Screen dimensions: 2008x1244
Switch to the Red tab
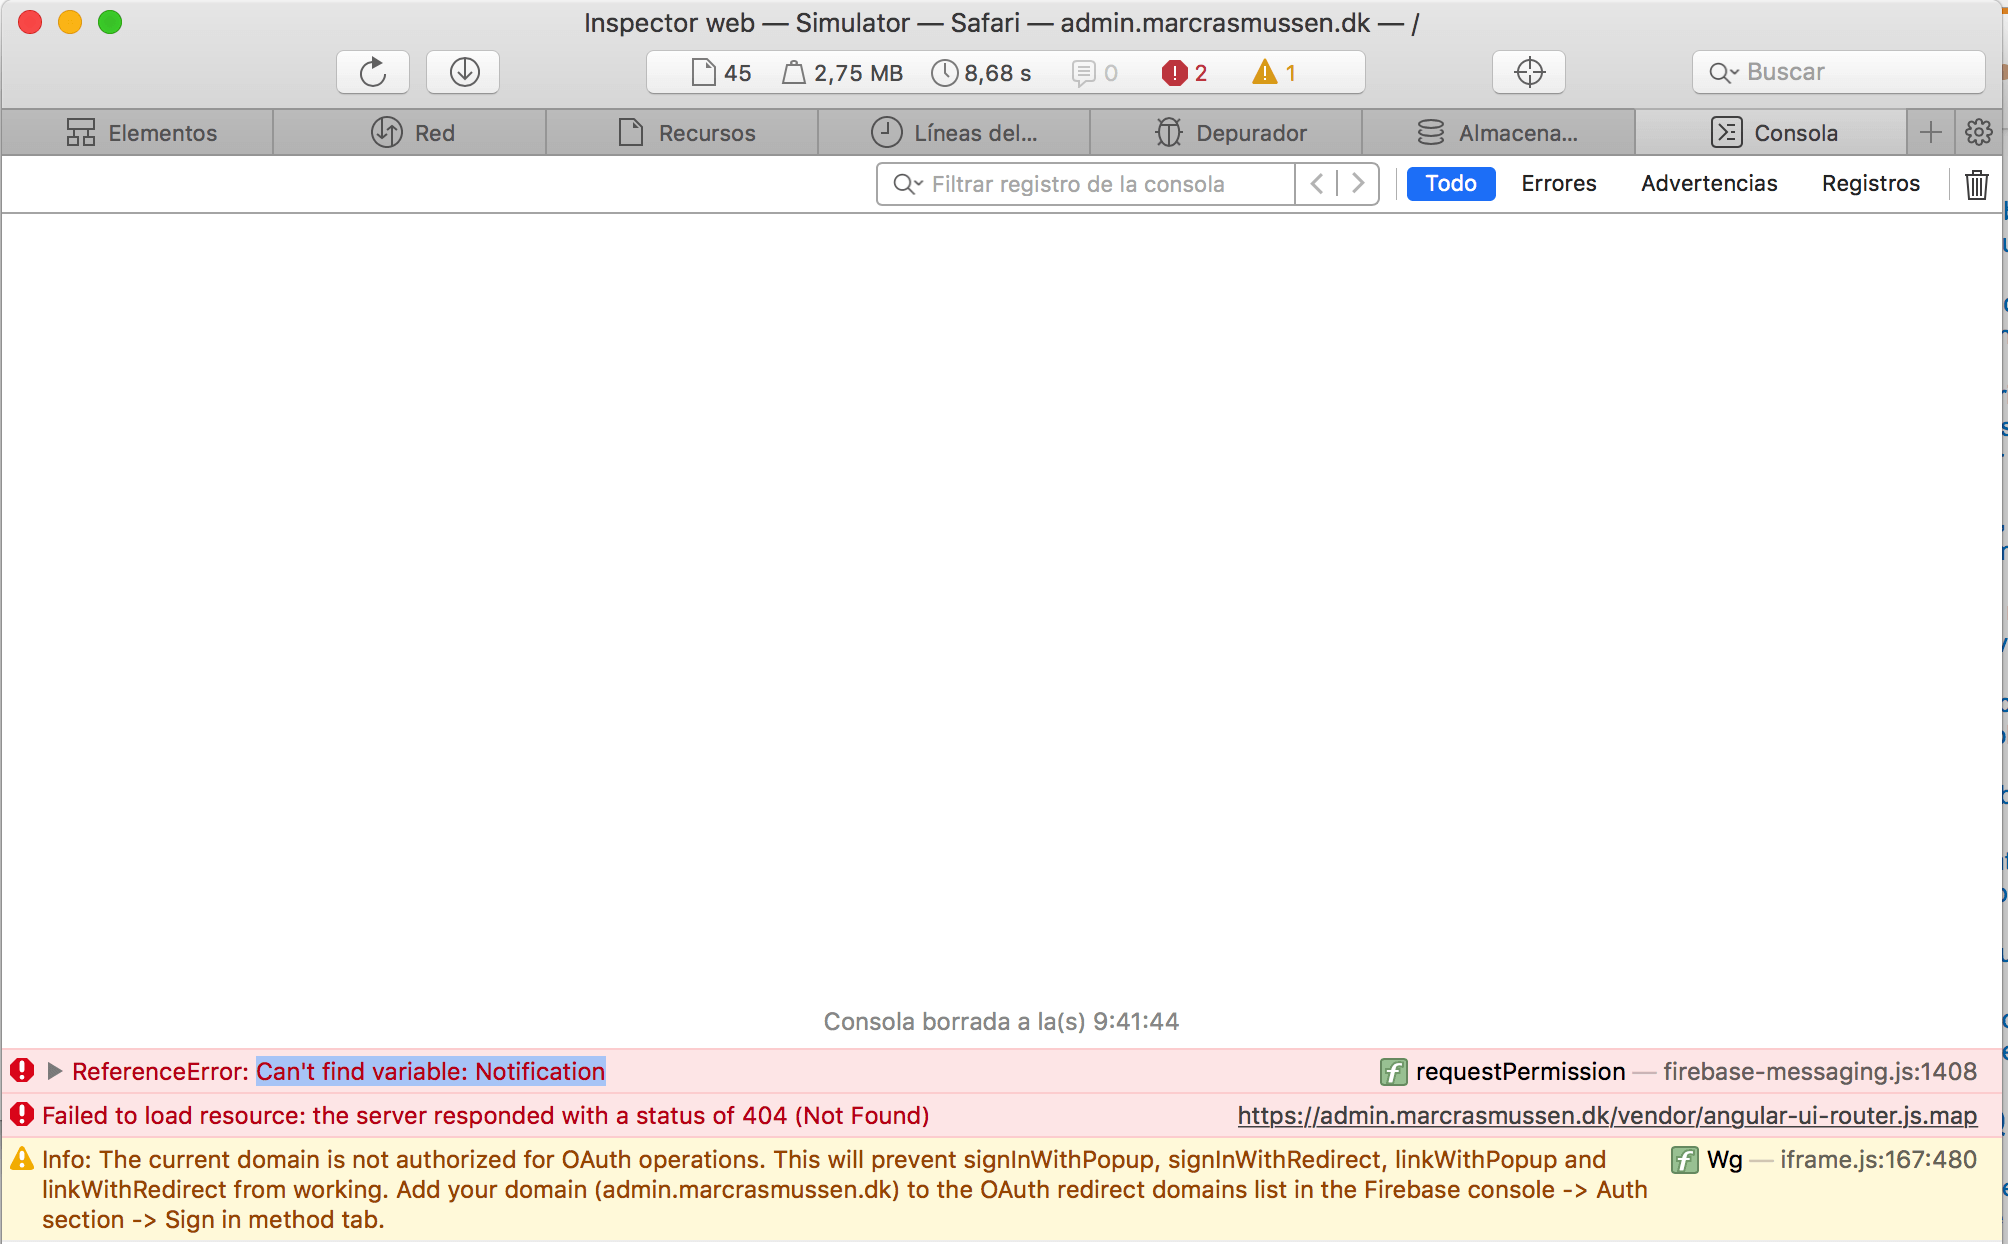[x=411, y=133]
